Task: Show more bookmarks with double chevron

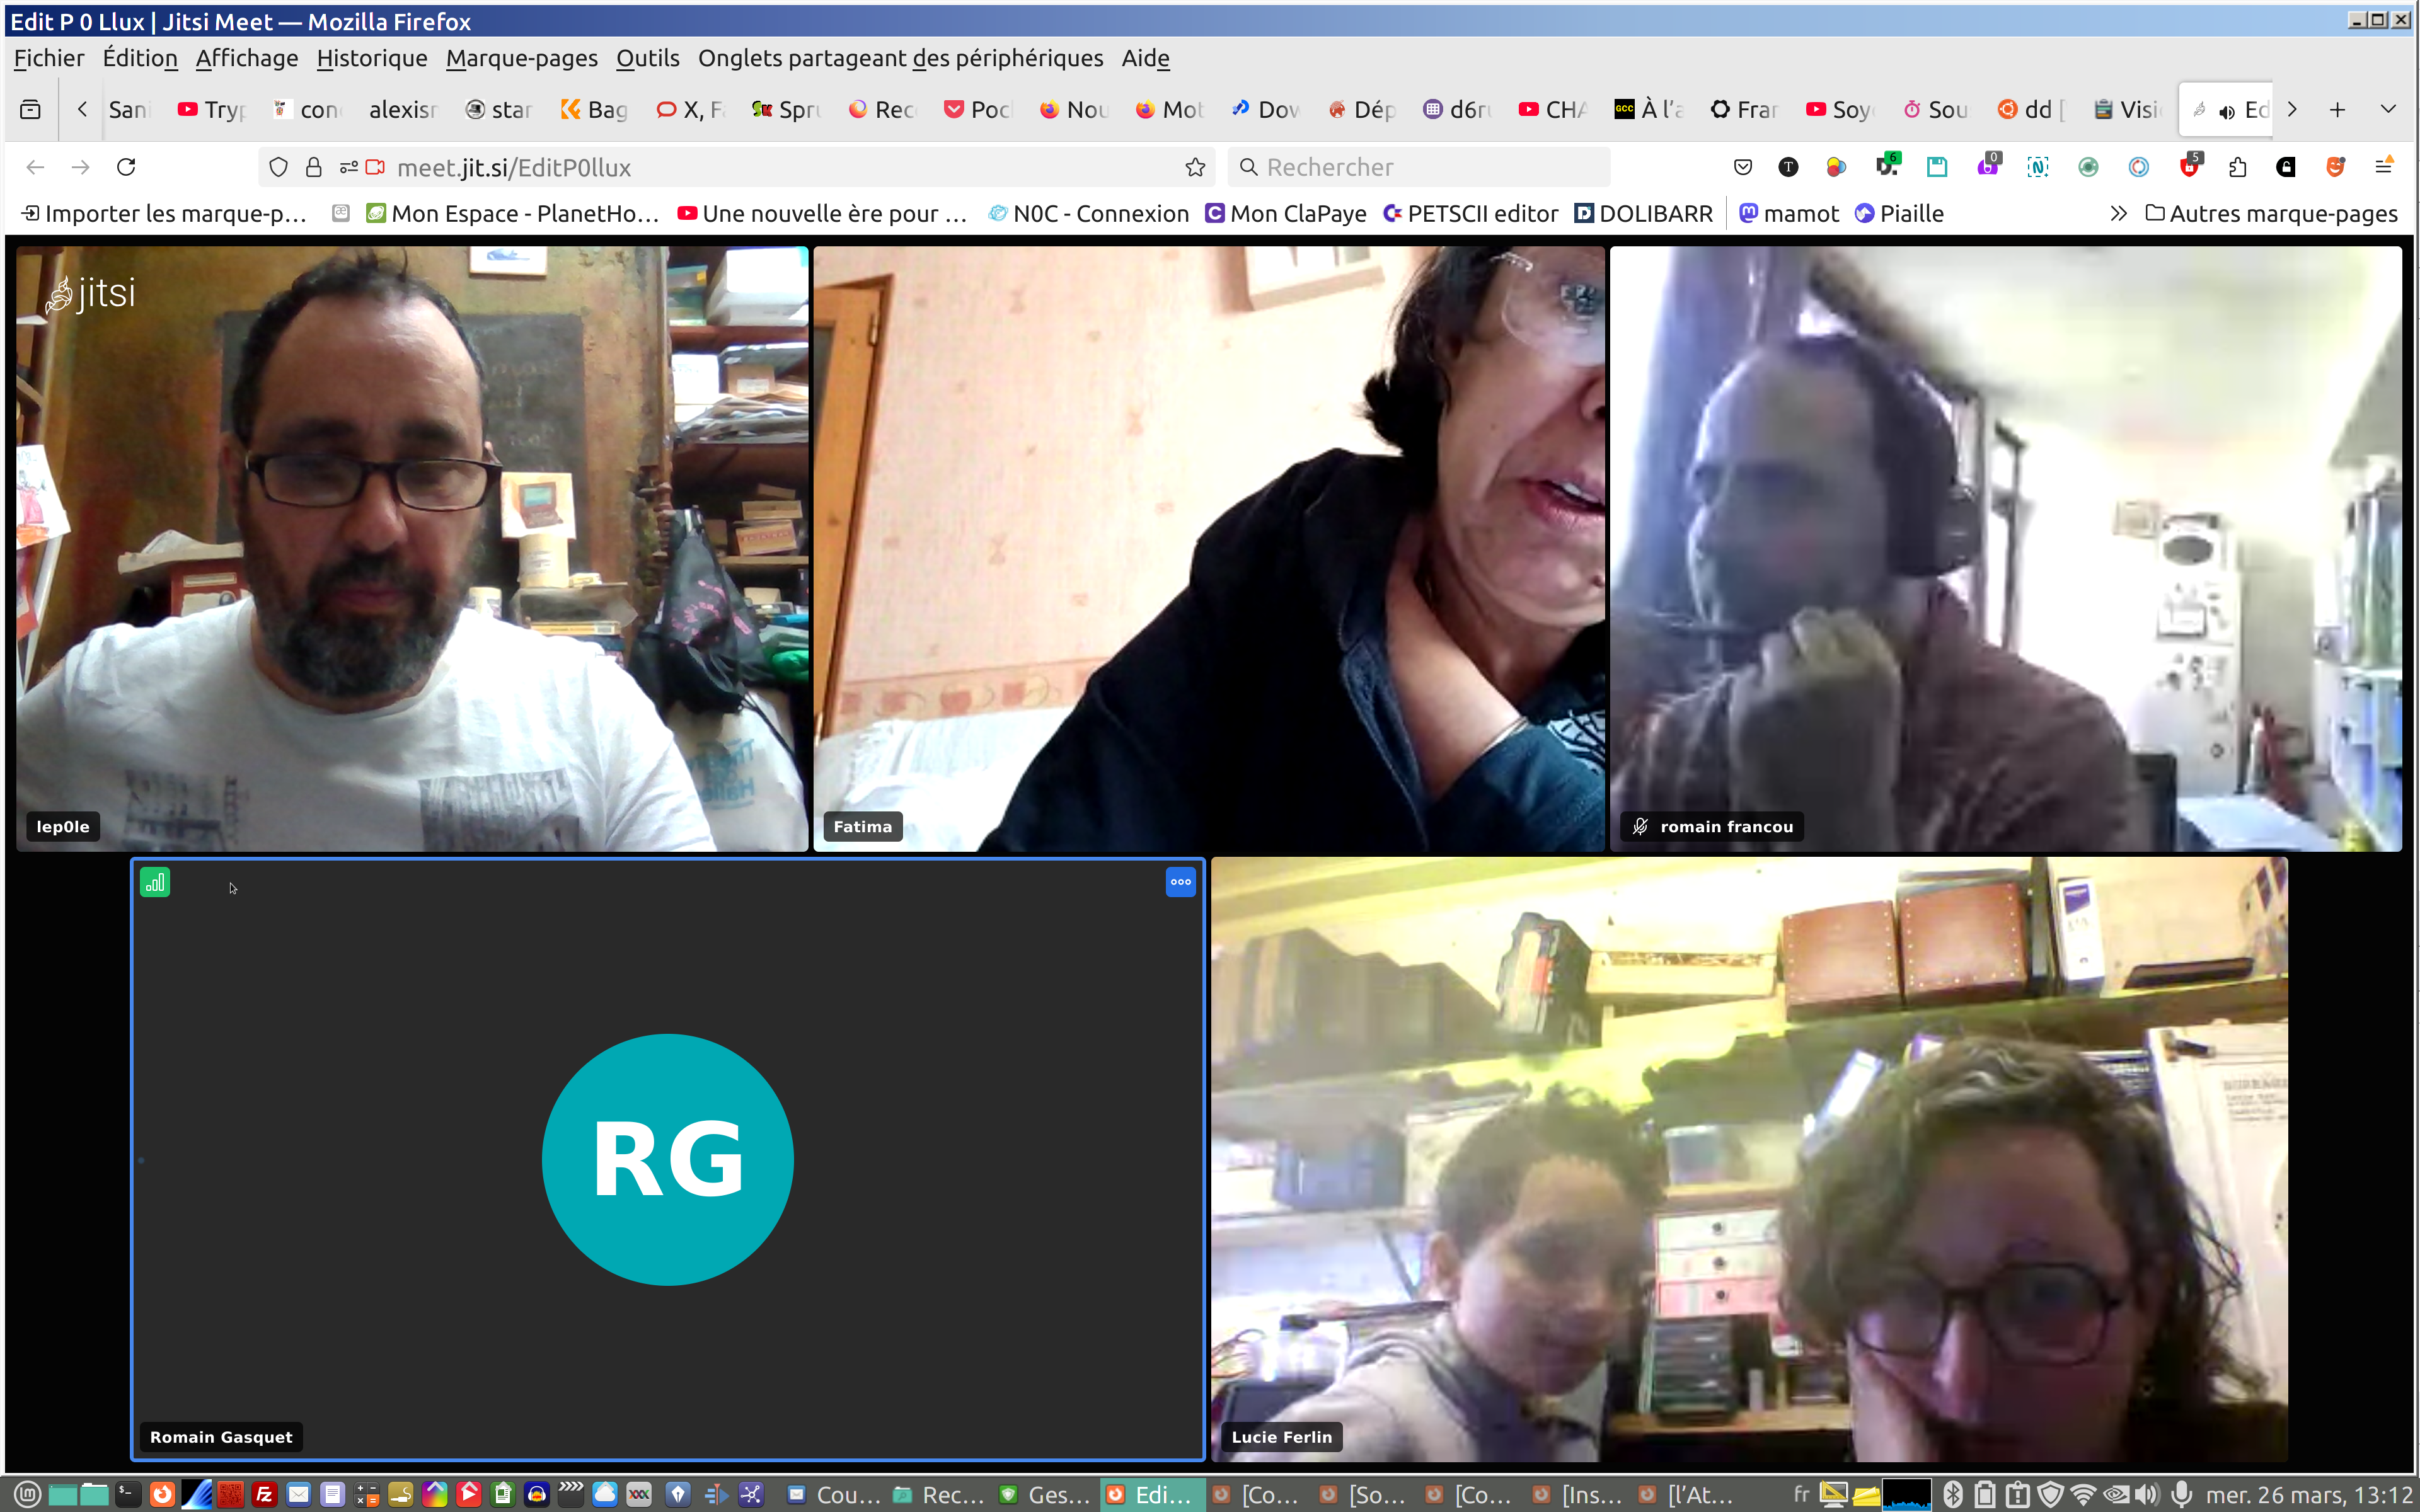Action: [x=2118, y=213]
